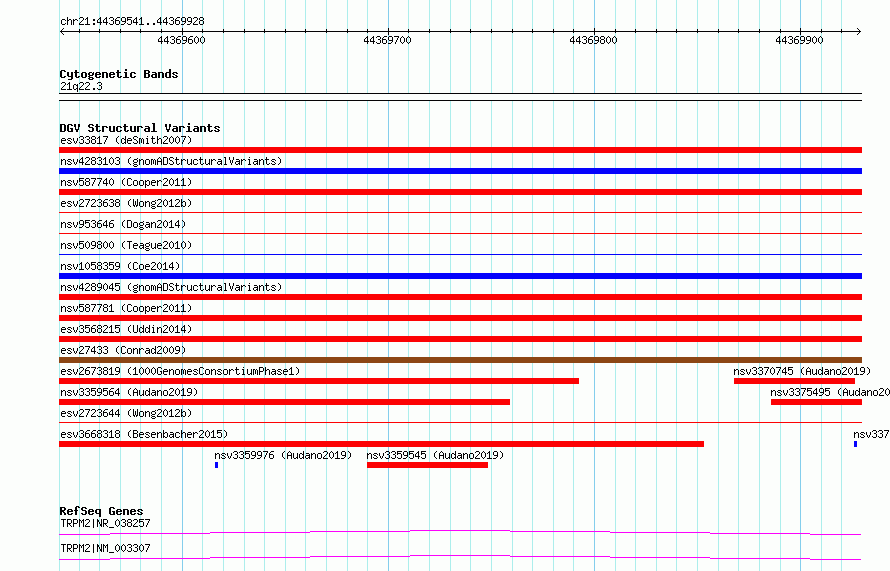Select the red esv3668318 variant bar
The height and width of the screenshot is (571, 890).
click(x=381, y=444)
